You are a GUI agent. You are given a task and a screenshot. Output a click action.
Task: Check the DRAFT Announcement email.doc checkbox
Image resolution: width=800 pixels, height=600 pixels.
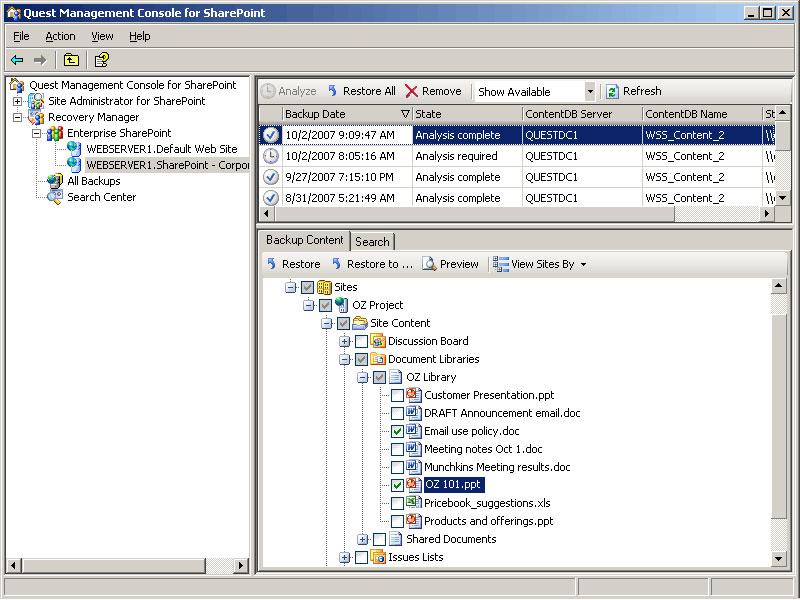pyautogui.click(x=397, y=413)
